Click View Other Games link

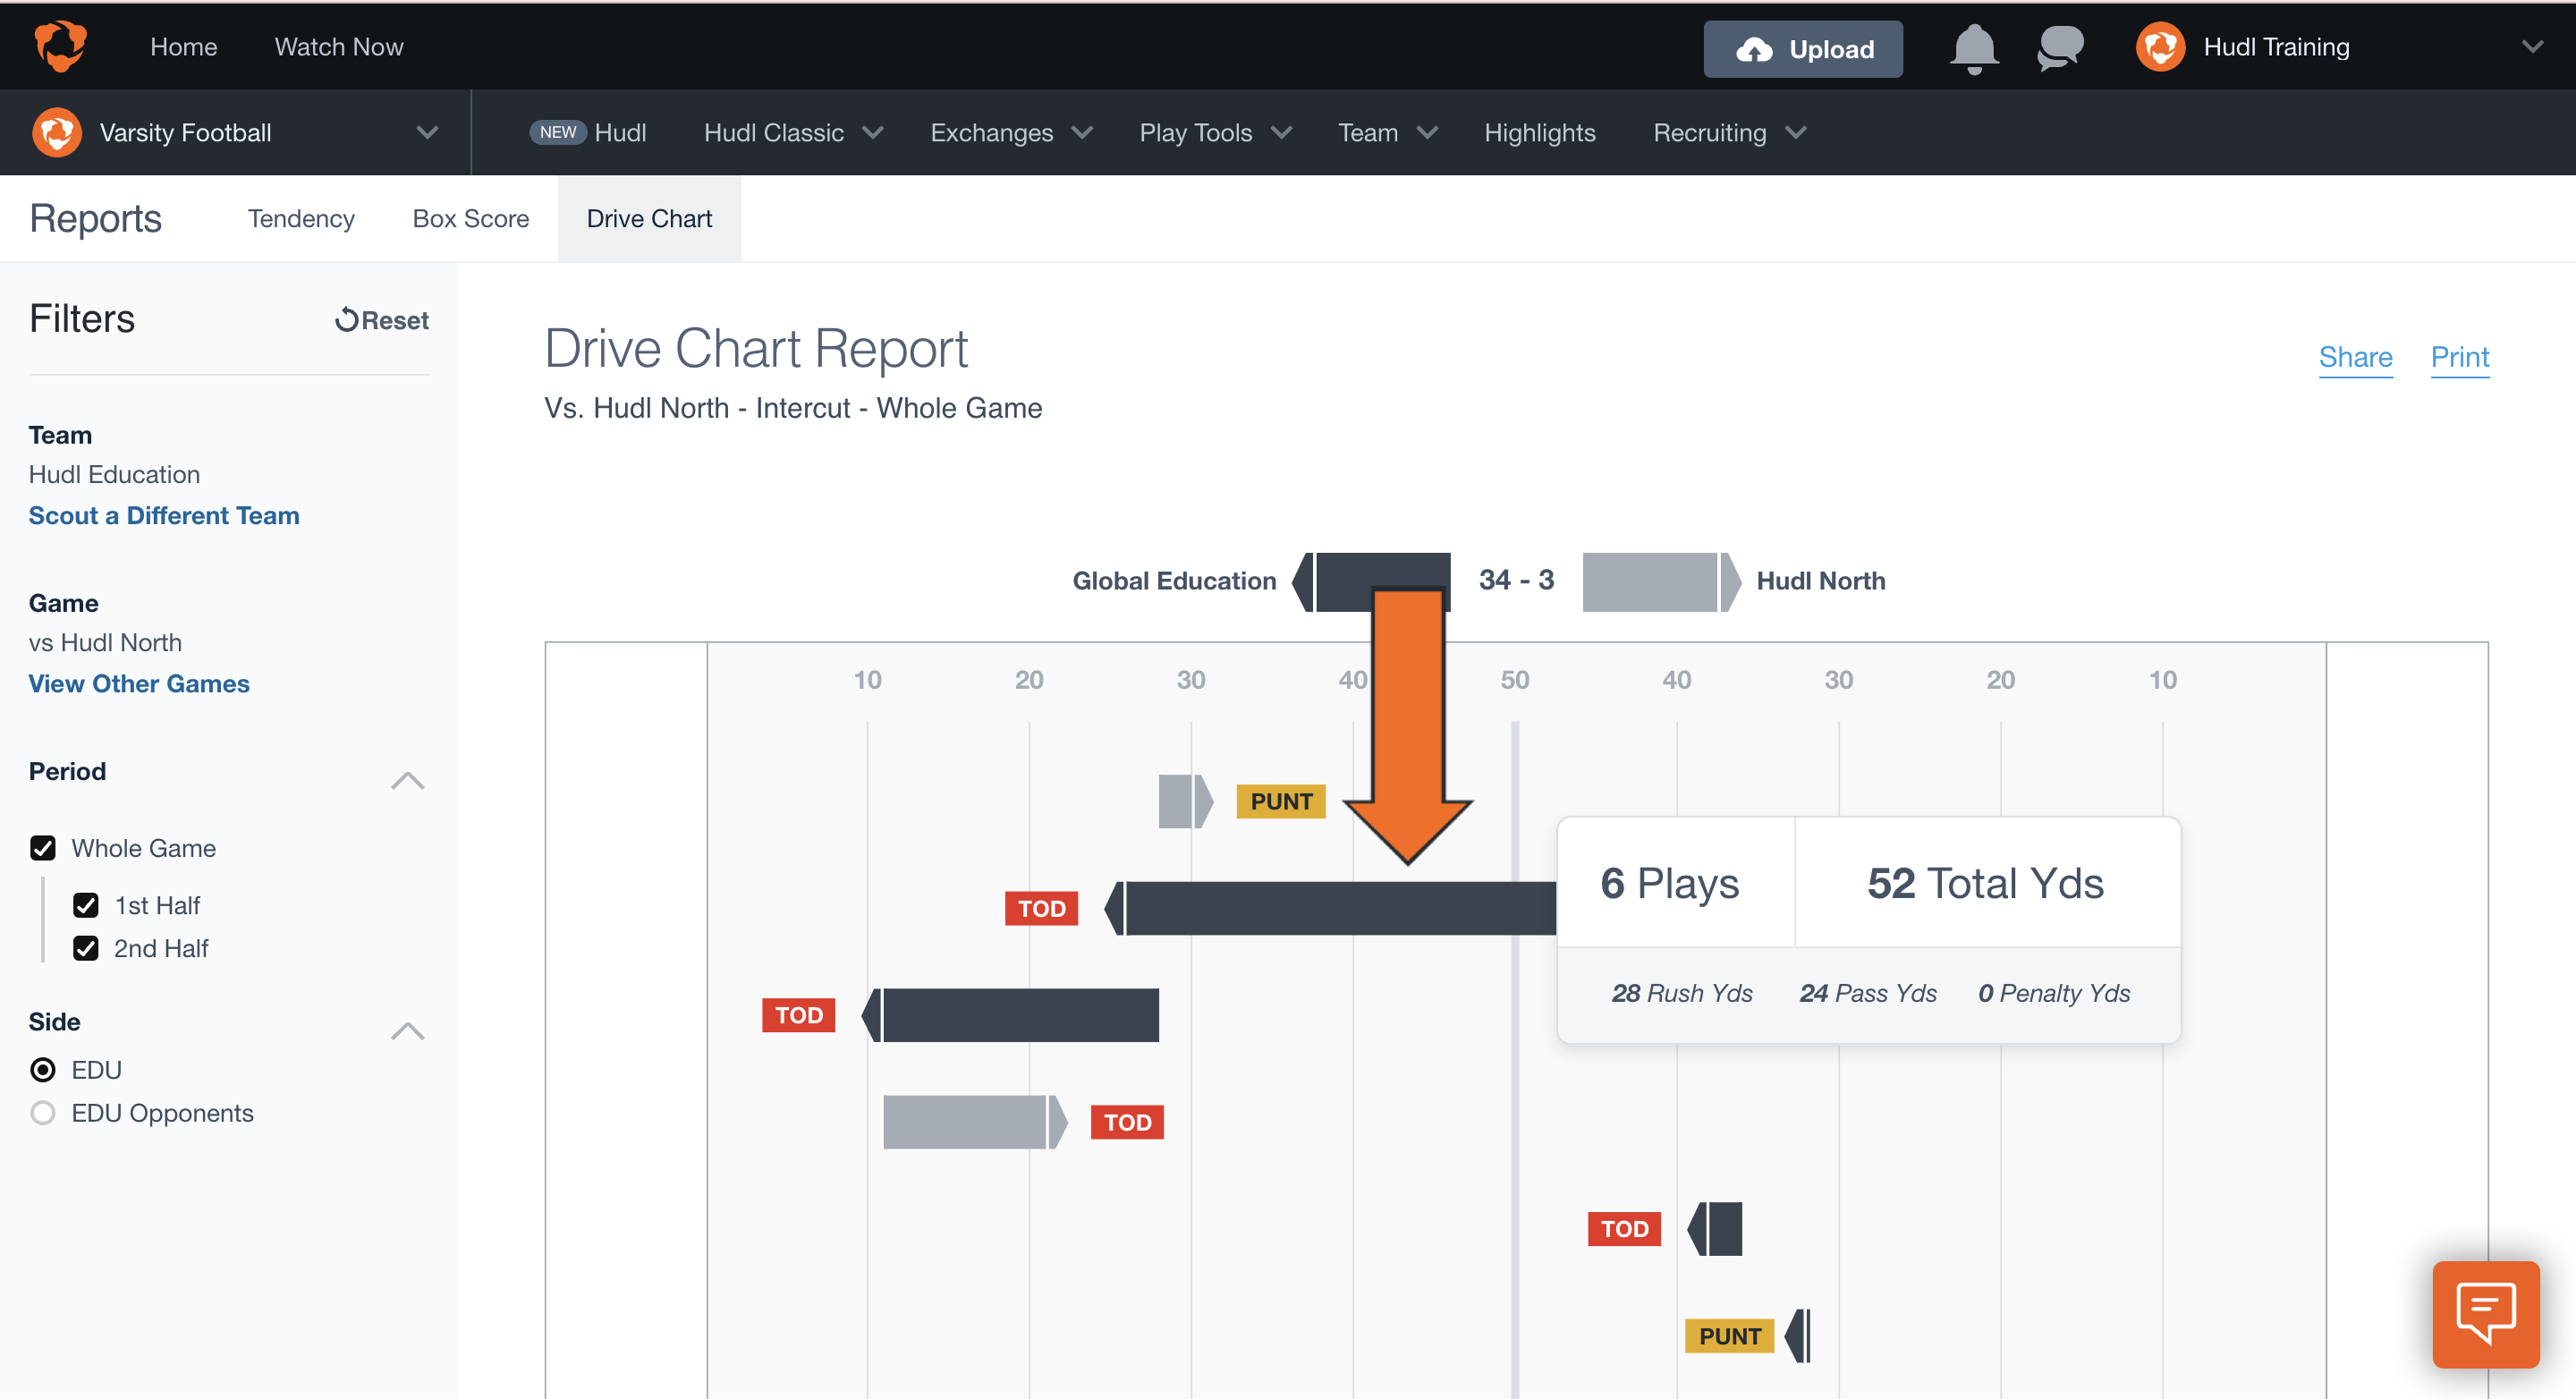point(139,683)
